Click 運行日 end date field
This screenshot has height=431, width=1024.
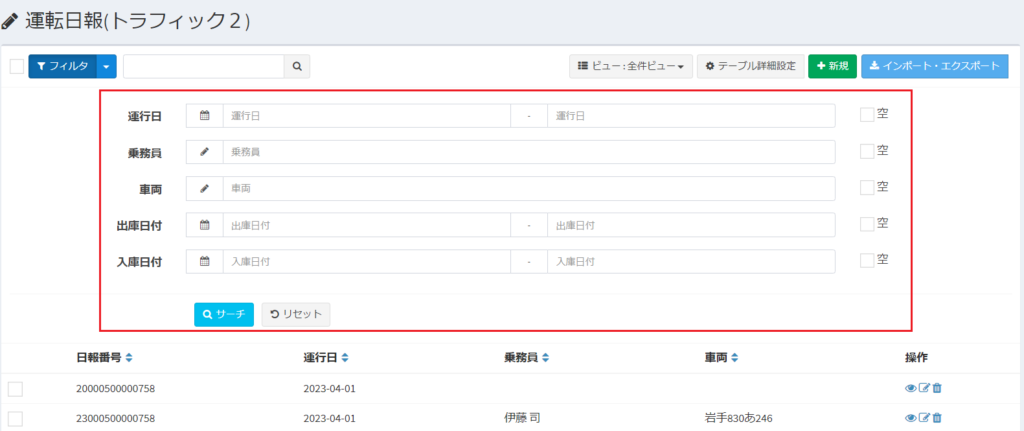tap(691, 116)
